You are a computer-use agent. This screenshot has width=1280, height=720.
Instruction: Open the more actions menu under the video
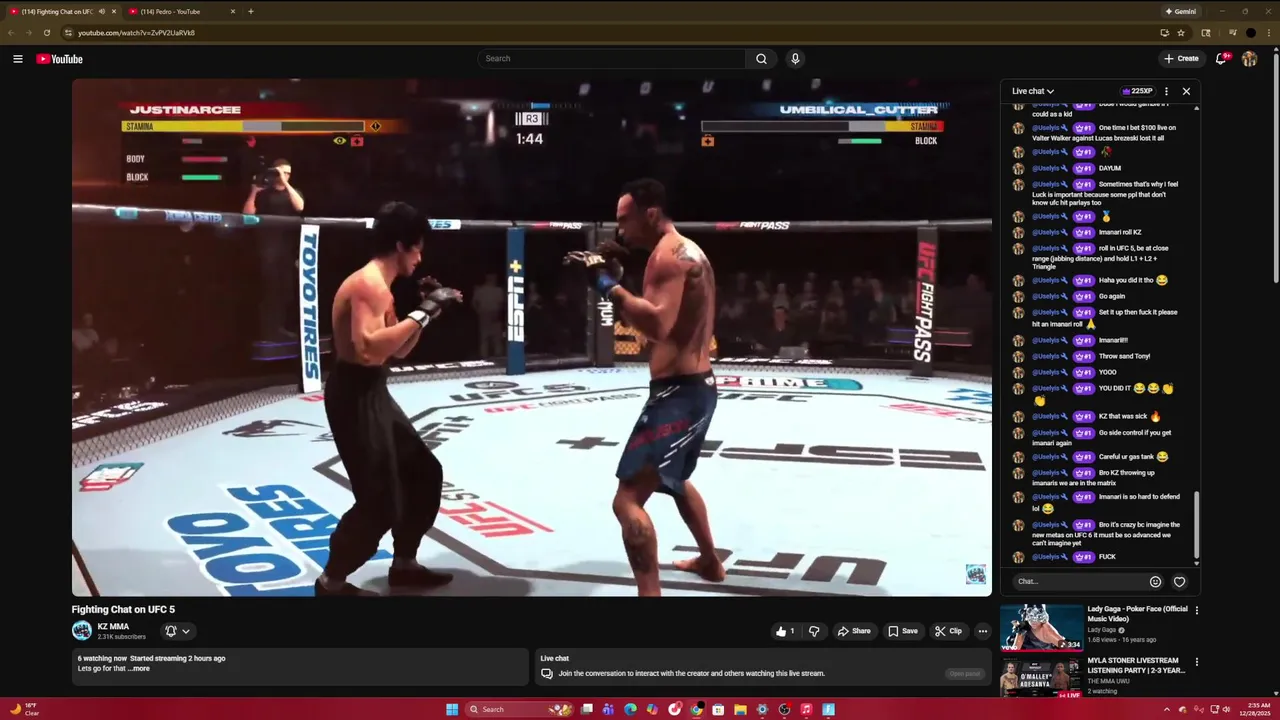pos(982,631)
